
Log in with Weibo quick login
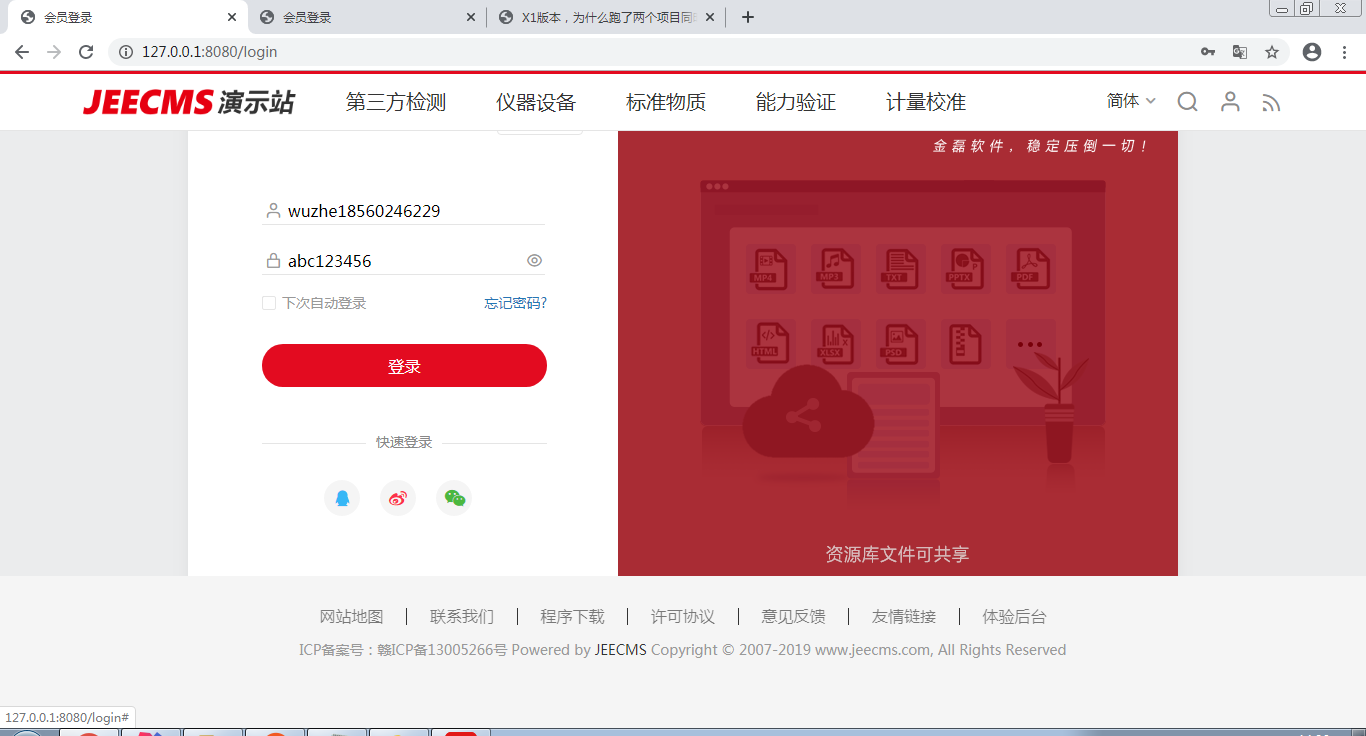tap(398, 498)
